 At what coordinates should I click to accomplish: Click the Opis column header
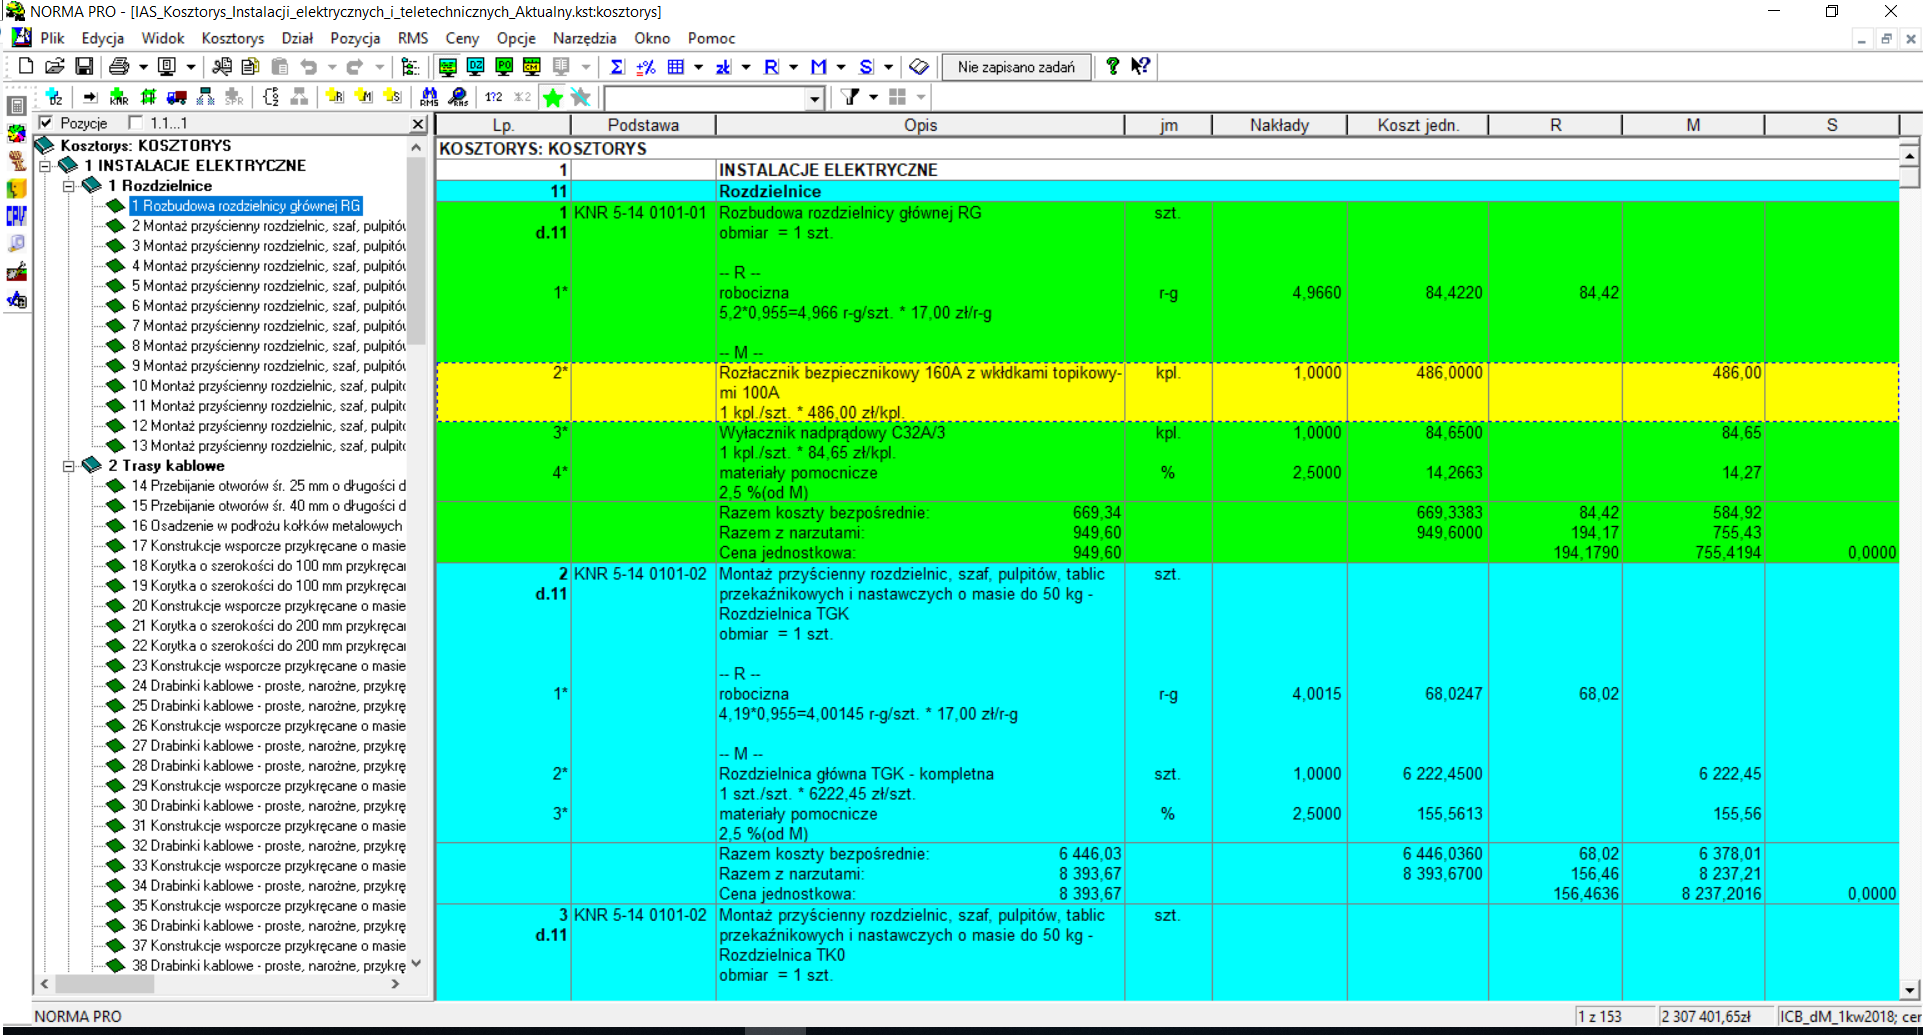[920, 125]
